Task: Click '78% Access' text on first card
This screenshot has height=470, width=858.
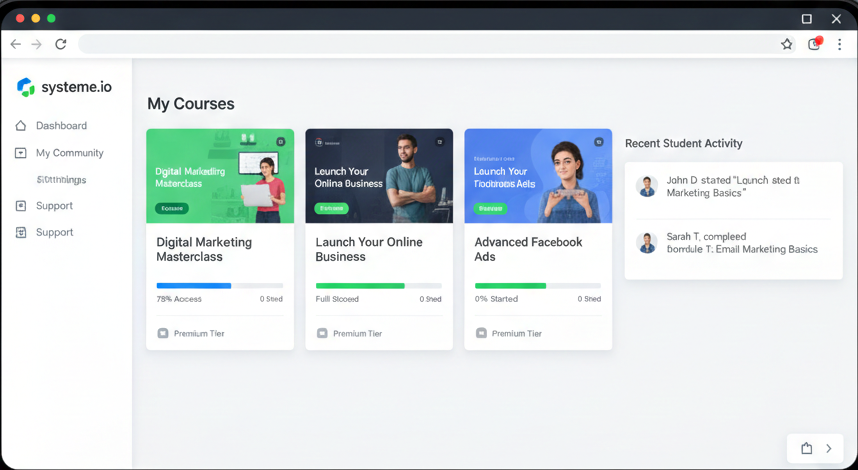Action: tap(179, 299)
